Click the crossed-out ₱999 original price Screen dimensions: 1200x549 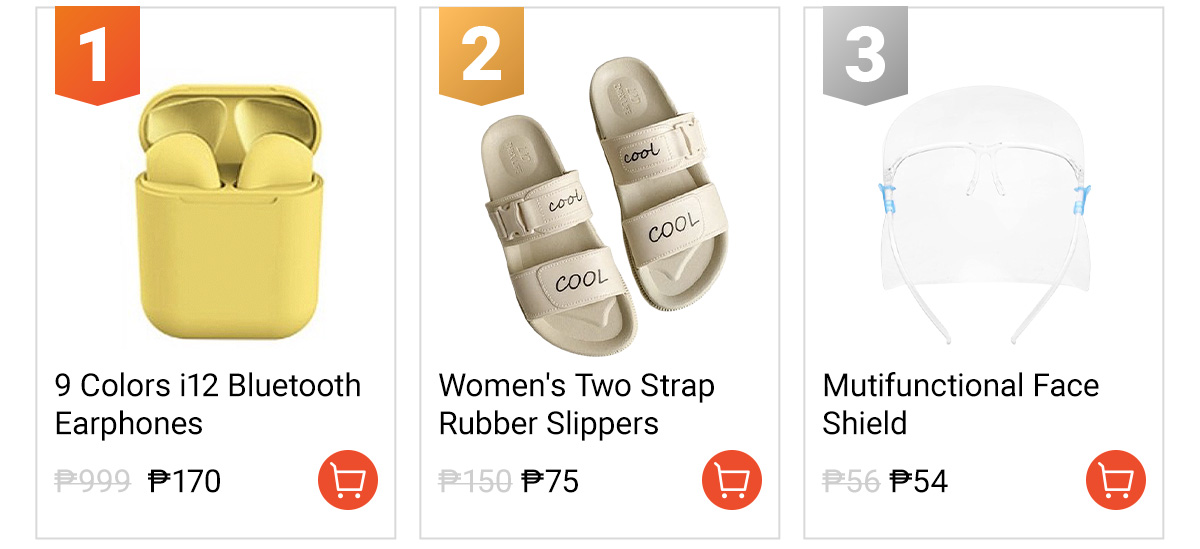[92, 482]
